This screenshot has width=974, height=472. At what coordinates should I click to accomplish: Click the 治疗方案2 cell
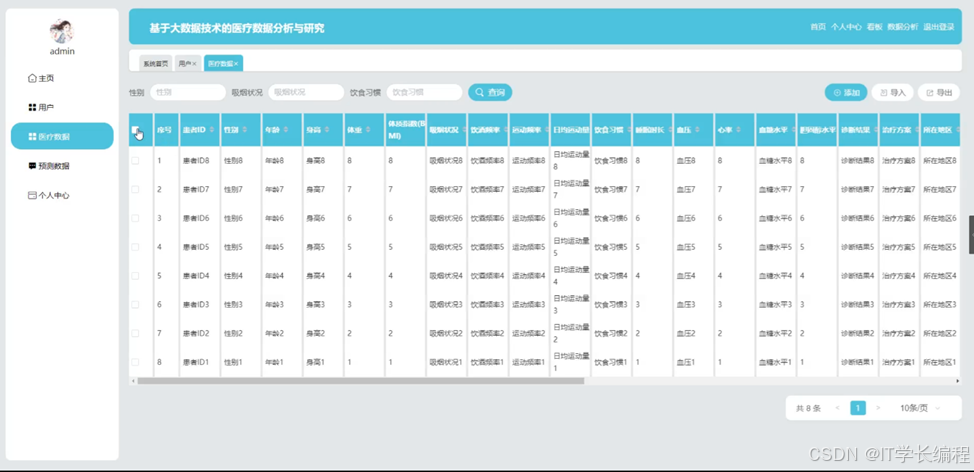(x=898, y=334)
